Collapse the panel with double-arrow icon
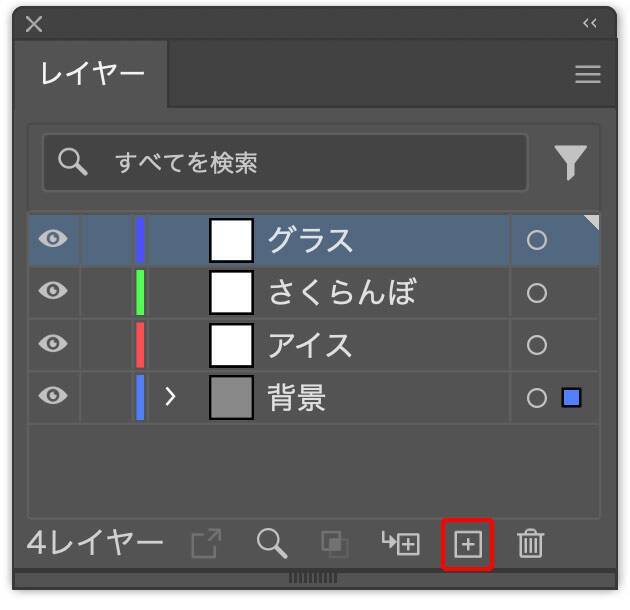Screen dimensions: 630x610 click(x=590, y=24)
